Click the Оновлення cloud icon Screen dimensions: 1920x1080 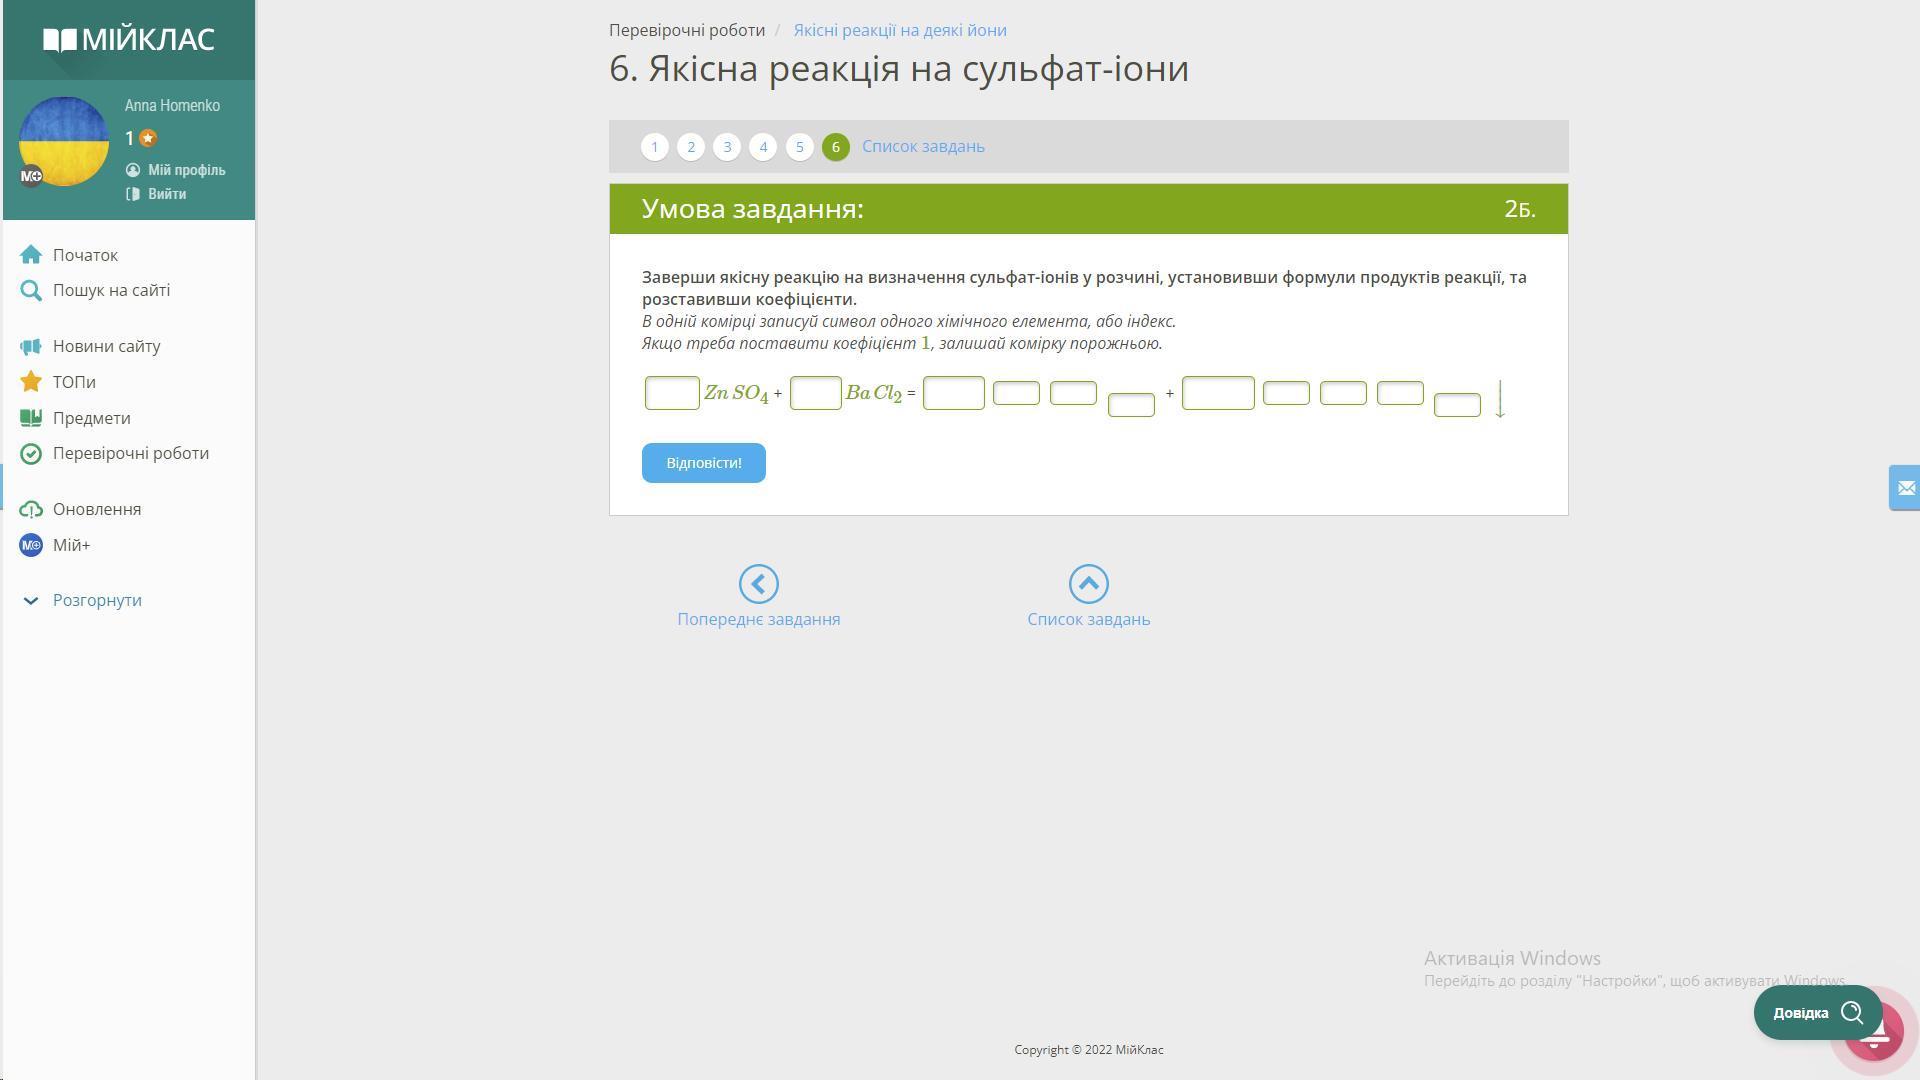pos(31,510)
